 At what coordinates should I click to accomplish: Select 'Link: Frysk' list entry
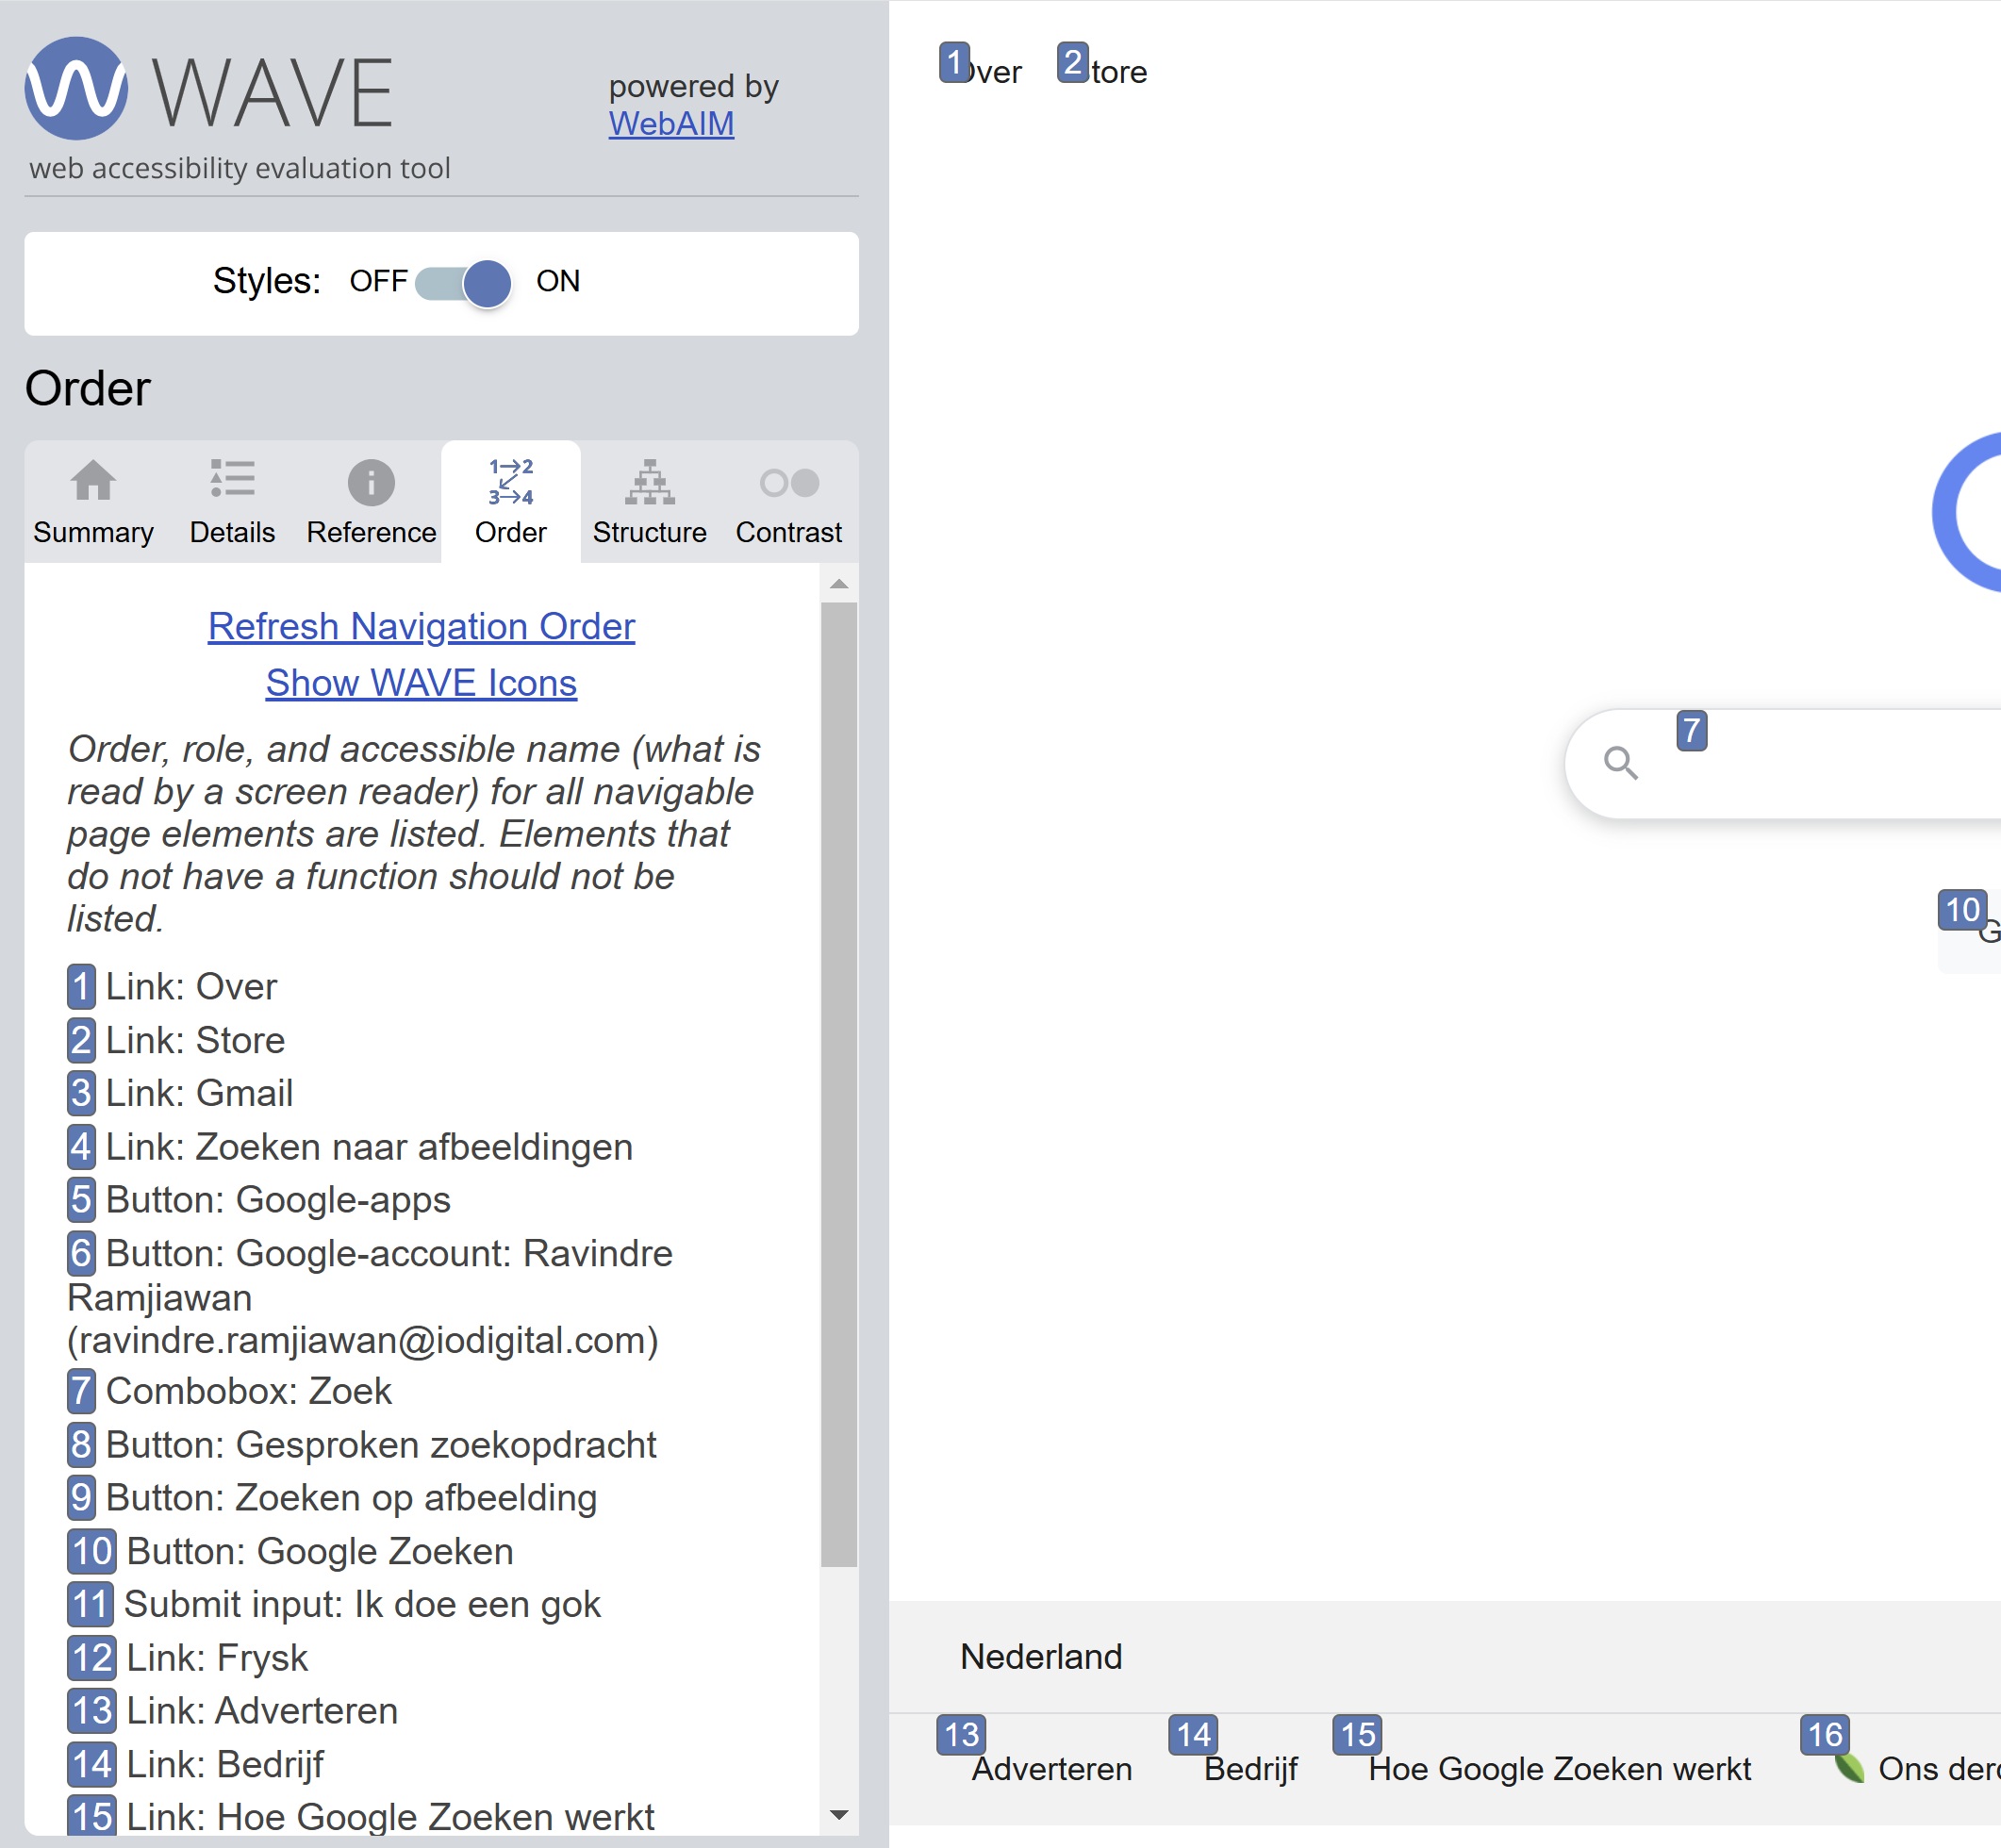(188, 1659)
